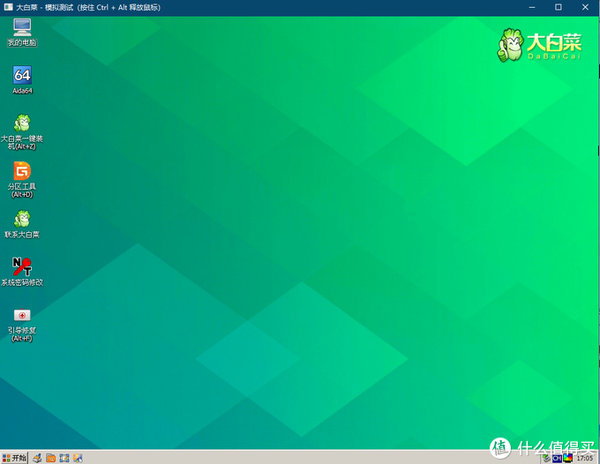Click the 17:05 taskbar clock
The width and height of the screenshot is (600, 464).
(585, 458)
